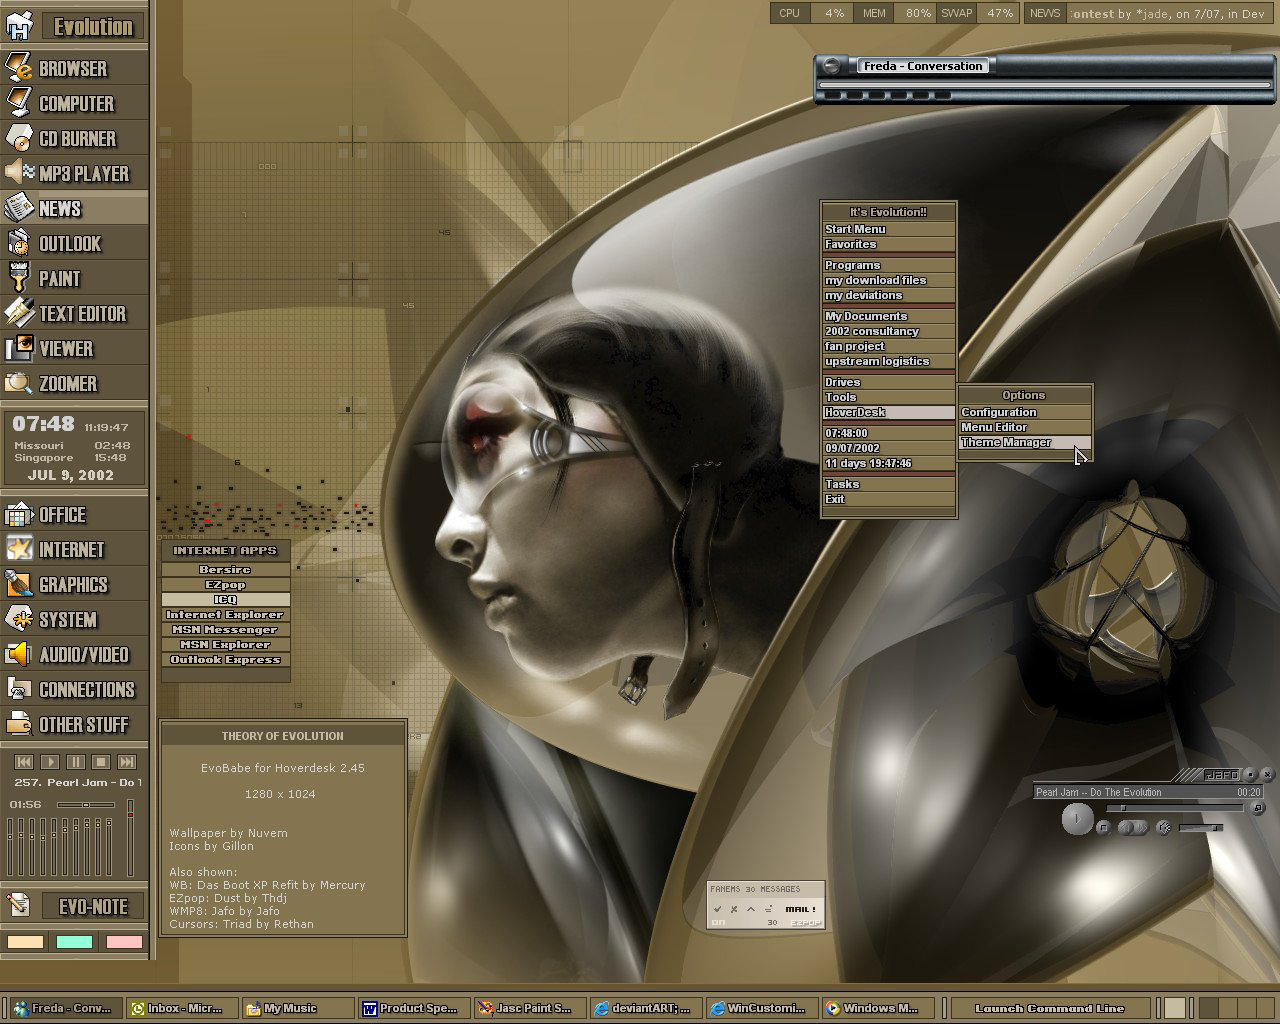Launch Outlook Express from Internet Apps

click(225, 659)
